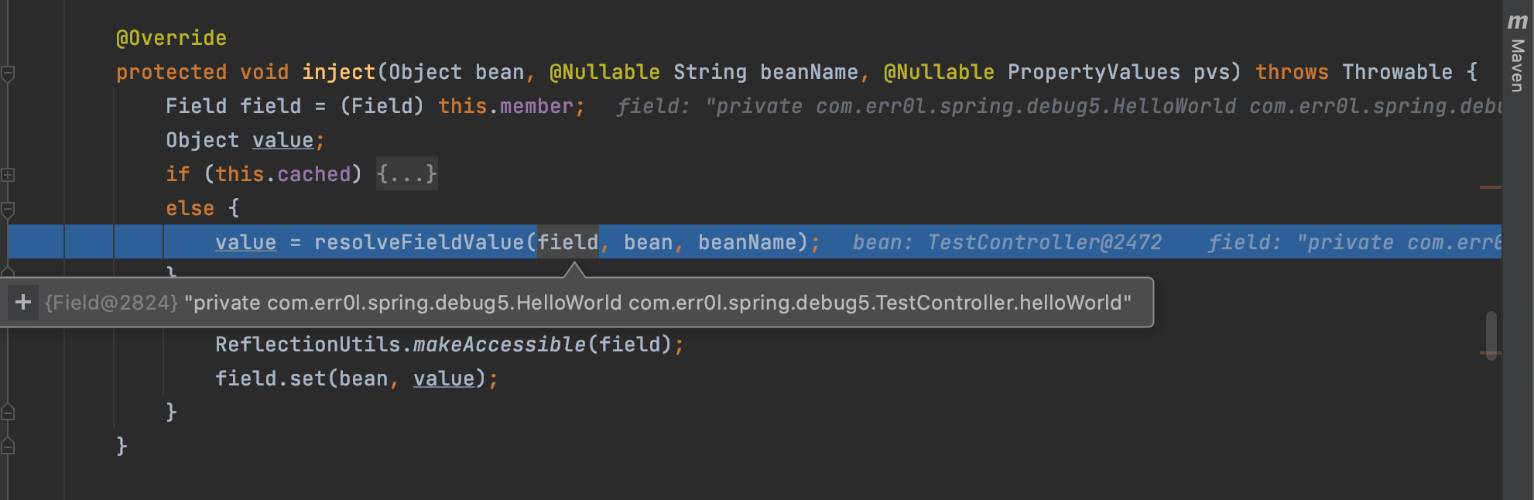Collapse the else block using its gutter fold marker
This screenshot has width=1534, height=500.
(8, 209)
